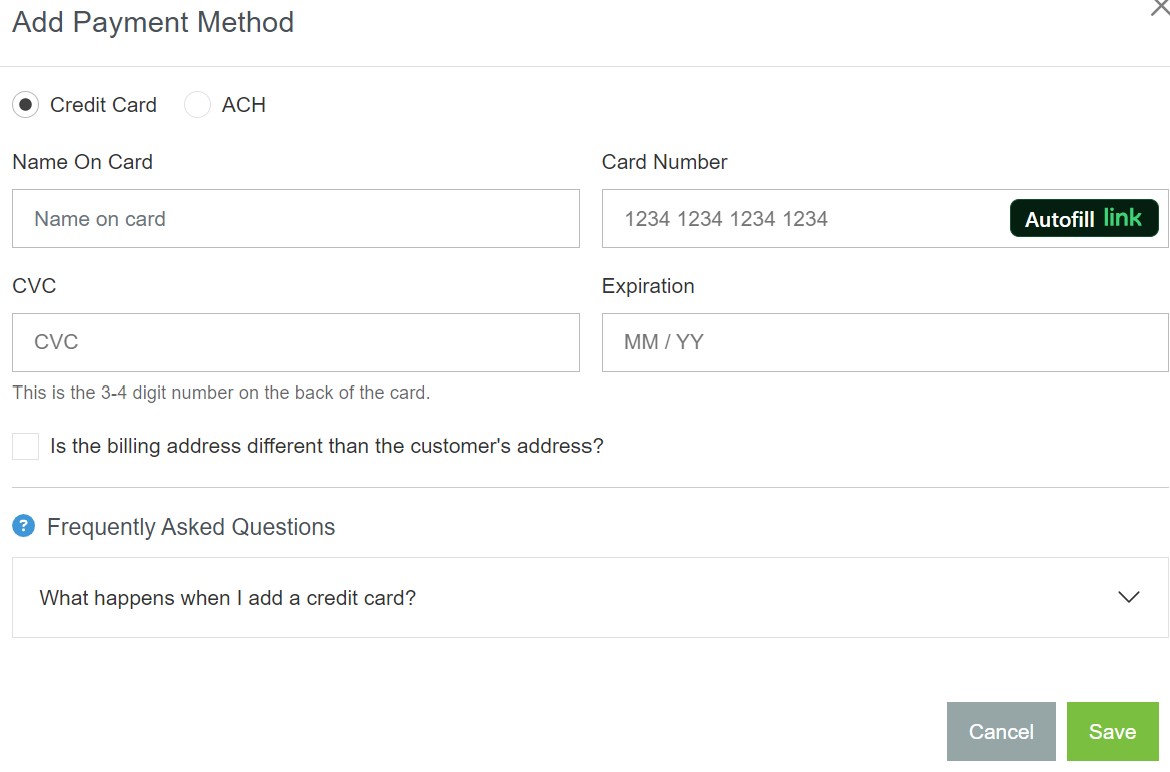This screenshot has height=772, width=1170.
Task: Close the Add Payment Method dialog
Action: pos(1159,8)
